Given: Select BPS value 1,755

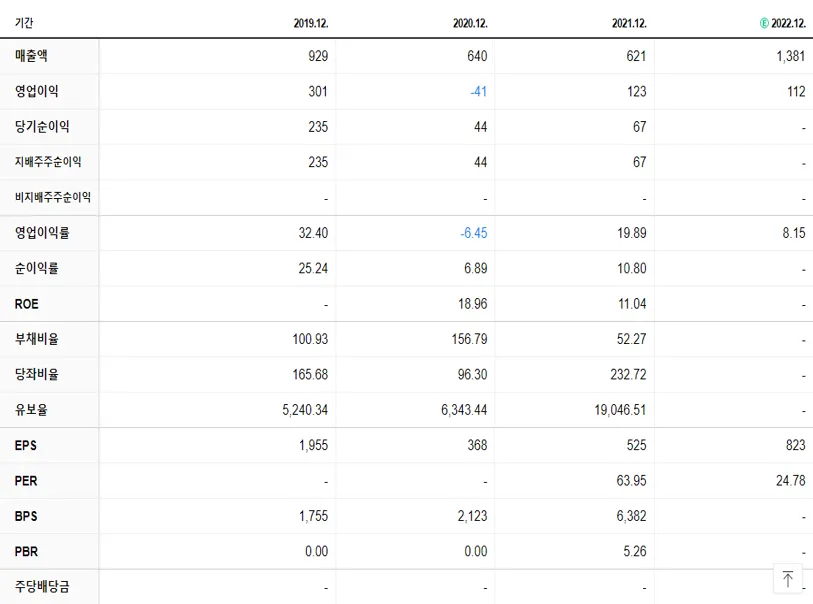Looking at the screenshot, I should [313, 516].
